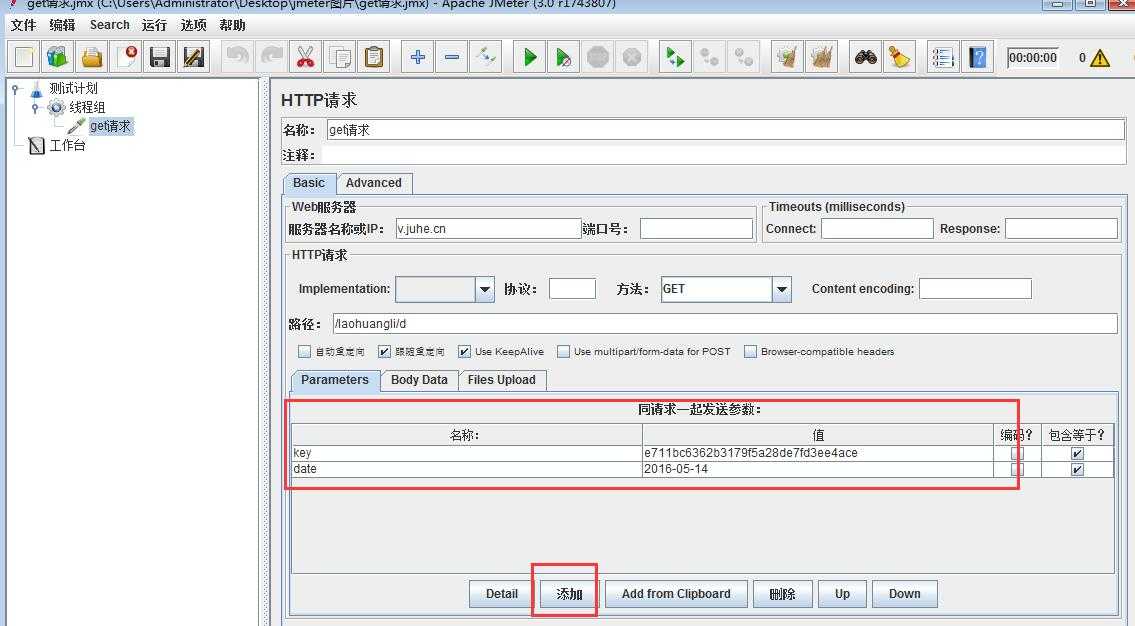The height and width of the screenshot is (626, 1135).
Task: Switch to the Advanced tab
Action: pos(374,183)
